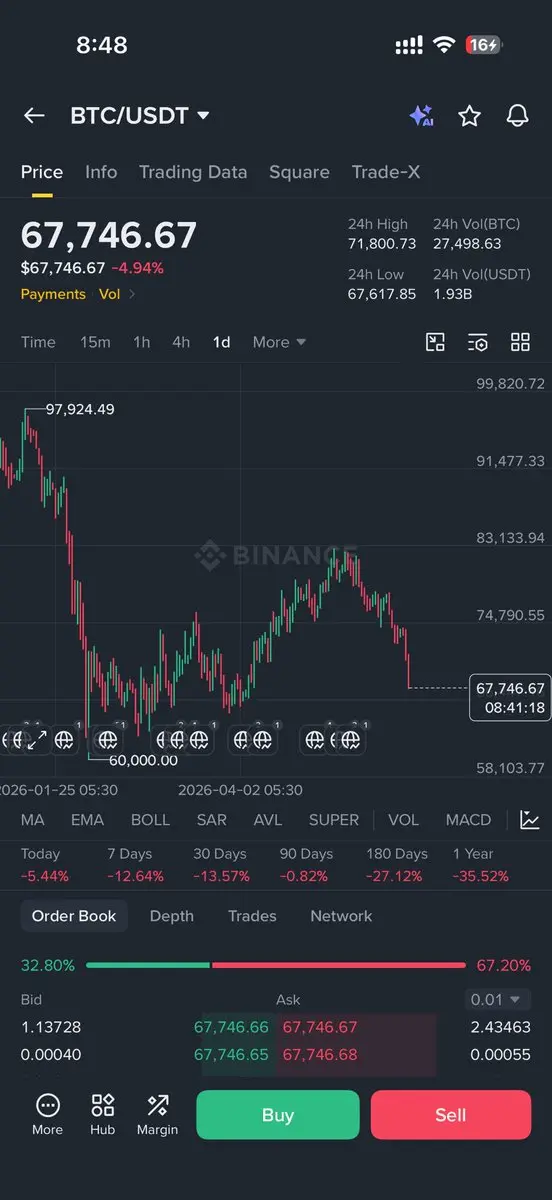Image resolution: width=552 pixels, height=1200 pixels.
Task: Change order book precision 0.01 dropdown
Action: click(498, 999)
